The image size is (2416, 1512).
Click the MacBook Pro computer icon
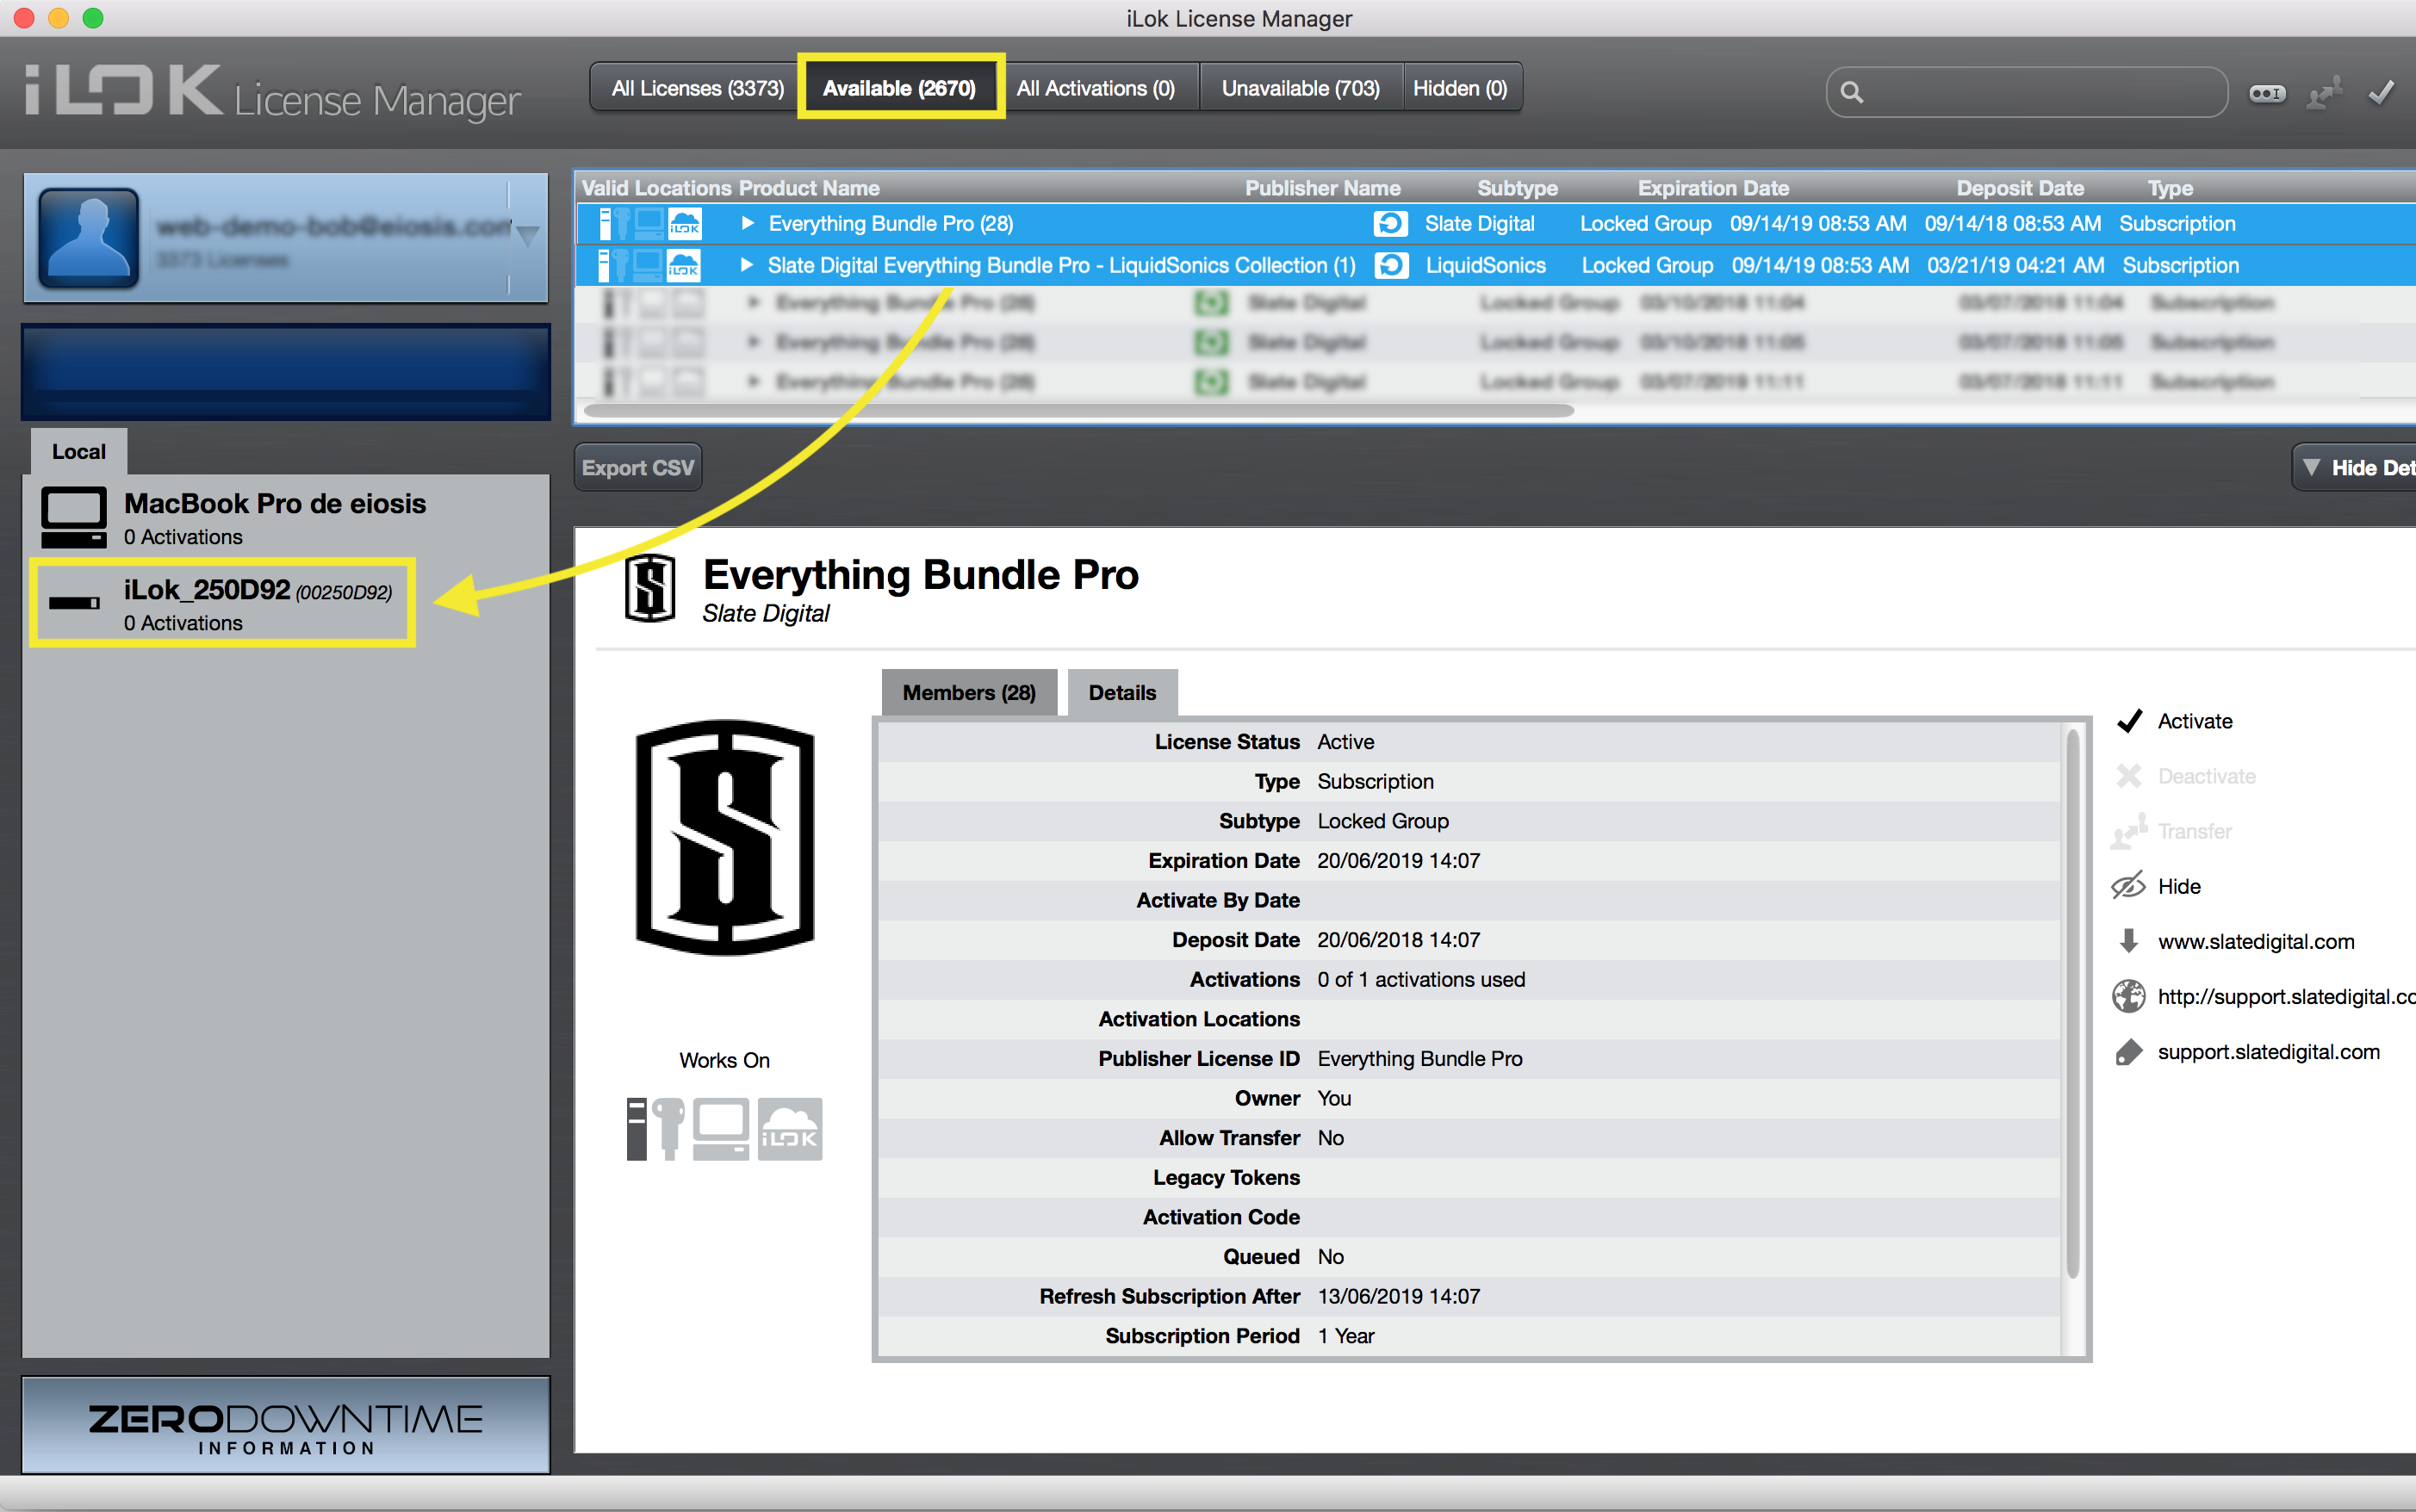[74, 517]
